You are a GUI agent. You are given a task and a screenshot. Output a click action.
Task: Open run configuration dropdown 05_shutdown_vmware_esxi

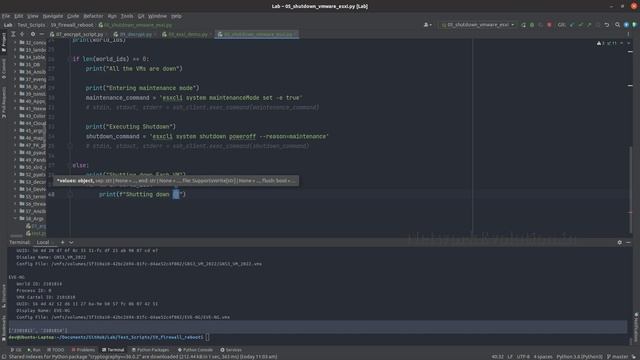(478, 25)
